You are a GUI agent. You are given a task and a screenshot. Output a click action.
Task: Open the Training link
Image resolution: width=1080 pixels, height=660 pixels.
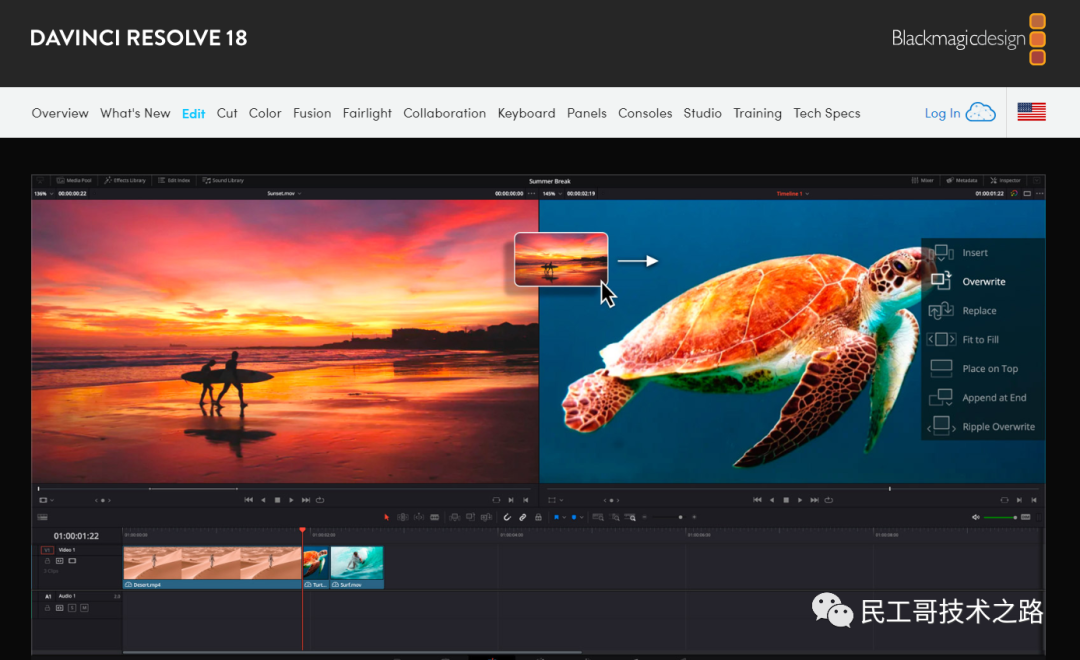coord(757,113)
